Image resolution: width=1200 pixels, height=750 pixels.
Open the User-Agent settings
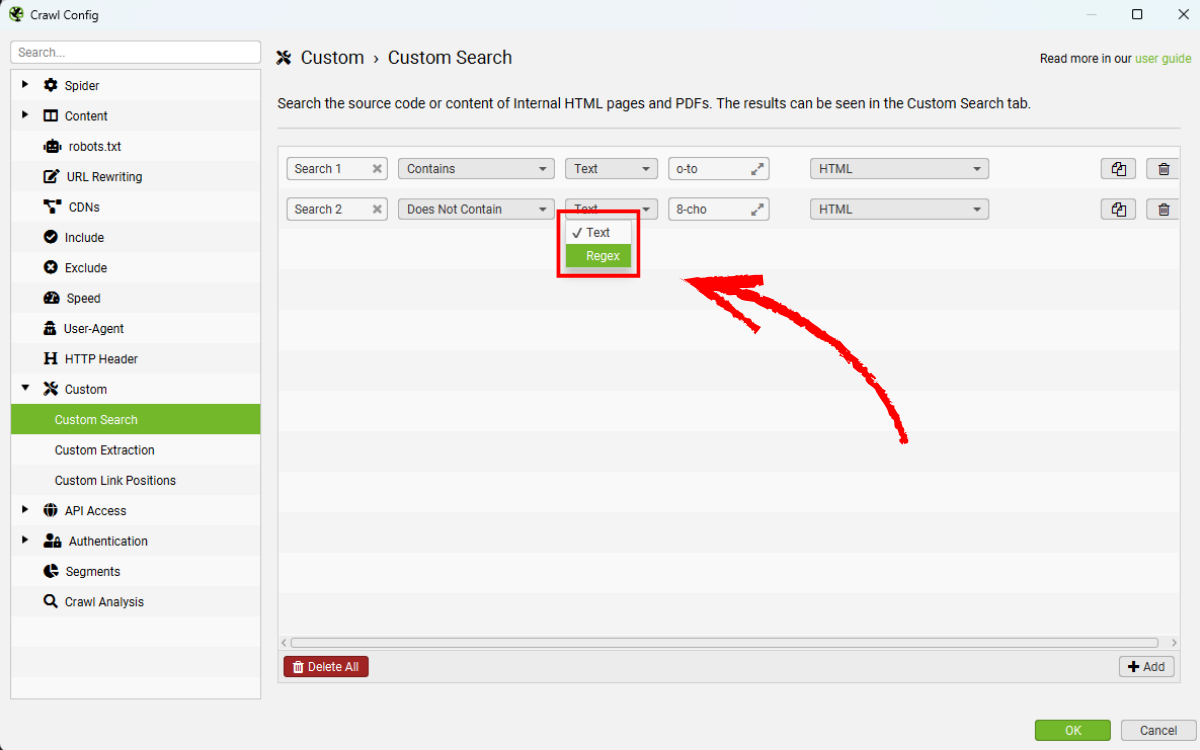[93, 329]
